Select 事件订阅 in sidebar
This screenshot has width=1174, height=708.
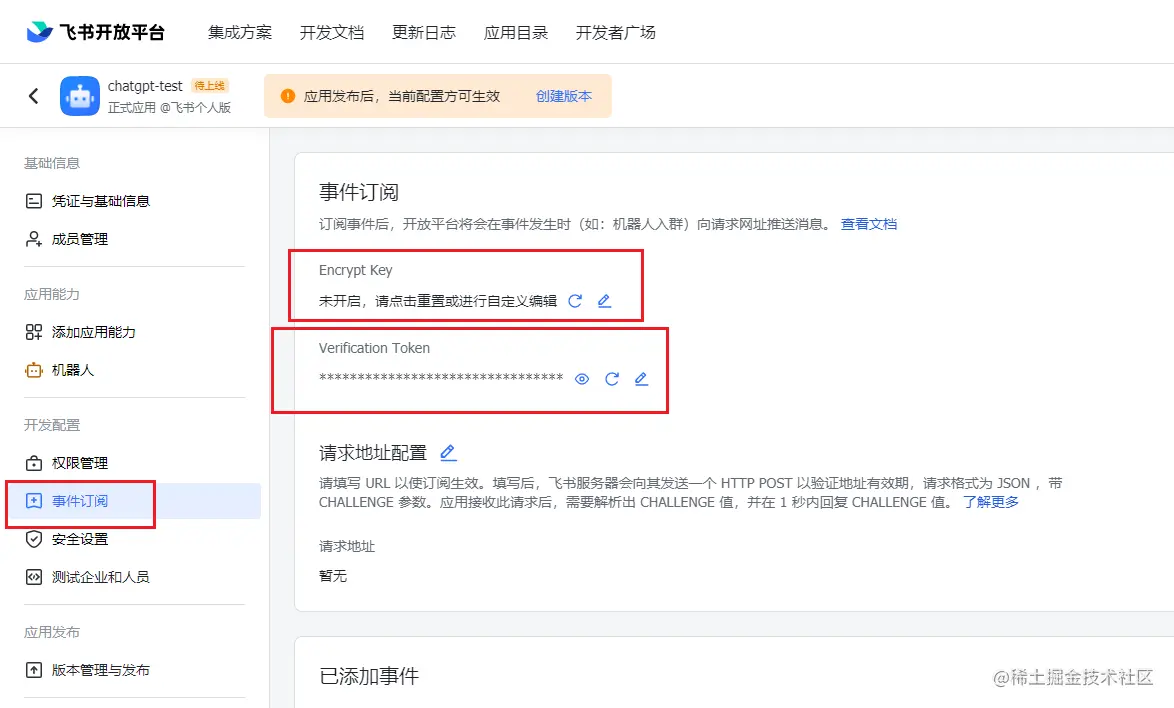click(x=80, y=501)
